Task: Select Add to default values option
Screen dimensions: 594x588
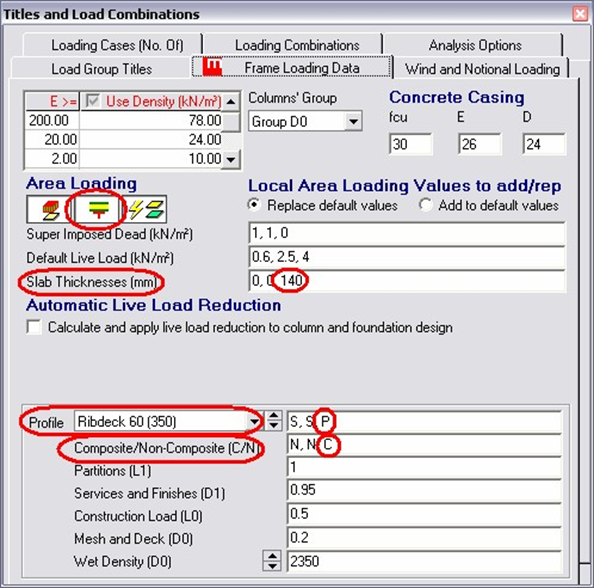Action: click(425, 205)
